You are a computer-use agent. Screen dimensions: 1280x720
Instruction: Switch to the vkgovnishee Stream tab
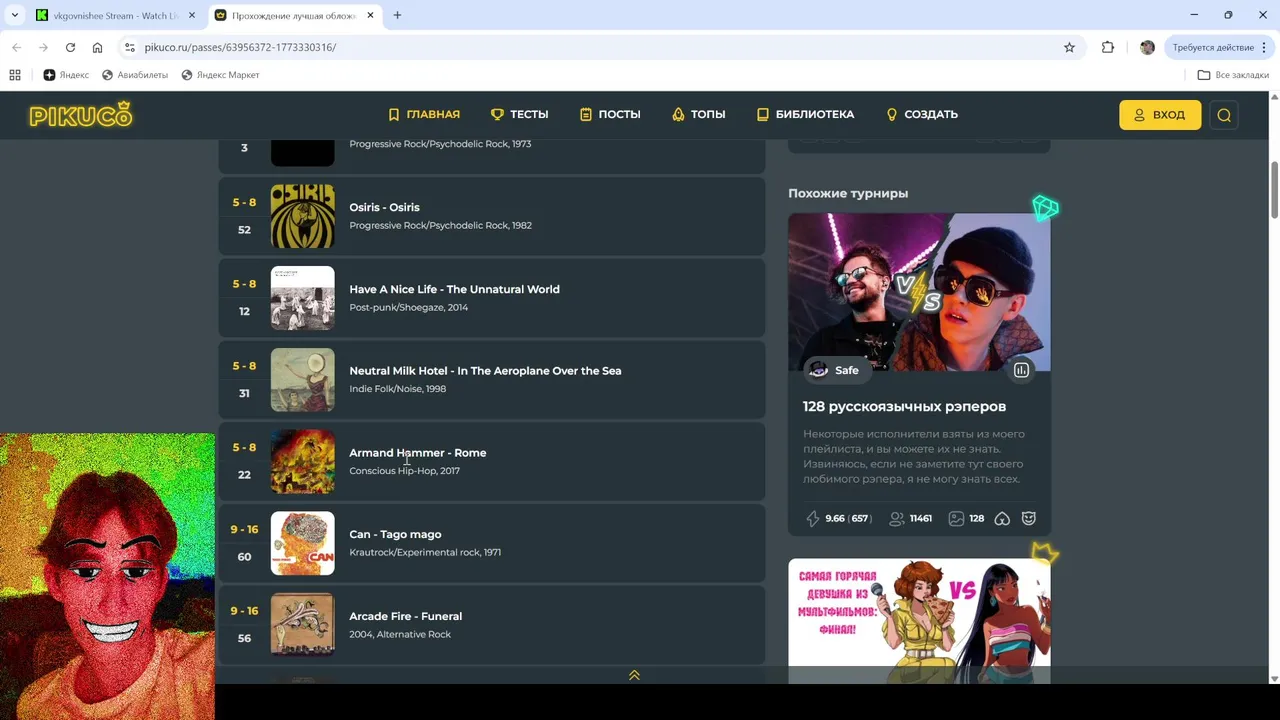coord(117,16)
